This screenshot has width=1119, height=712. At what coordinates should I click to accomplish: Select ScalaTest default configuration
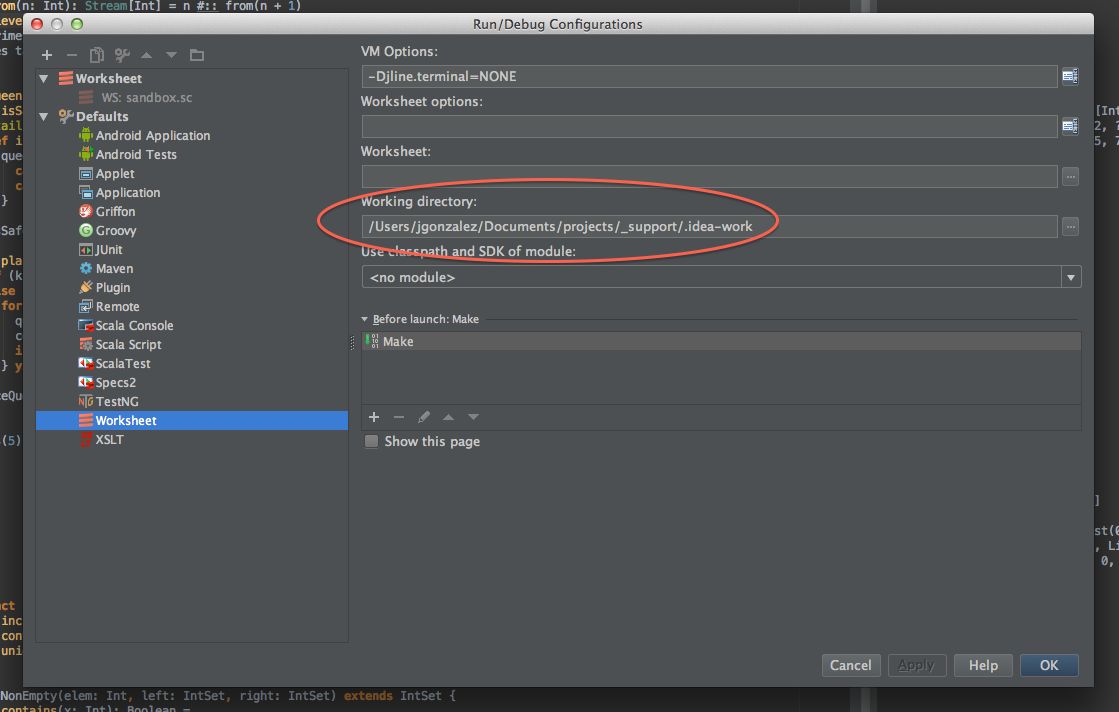(x=115, y=364)
